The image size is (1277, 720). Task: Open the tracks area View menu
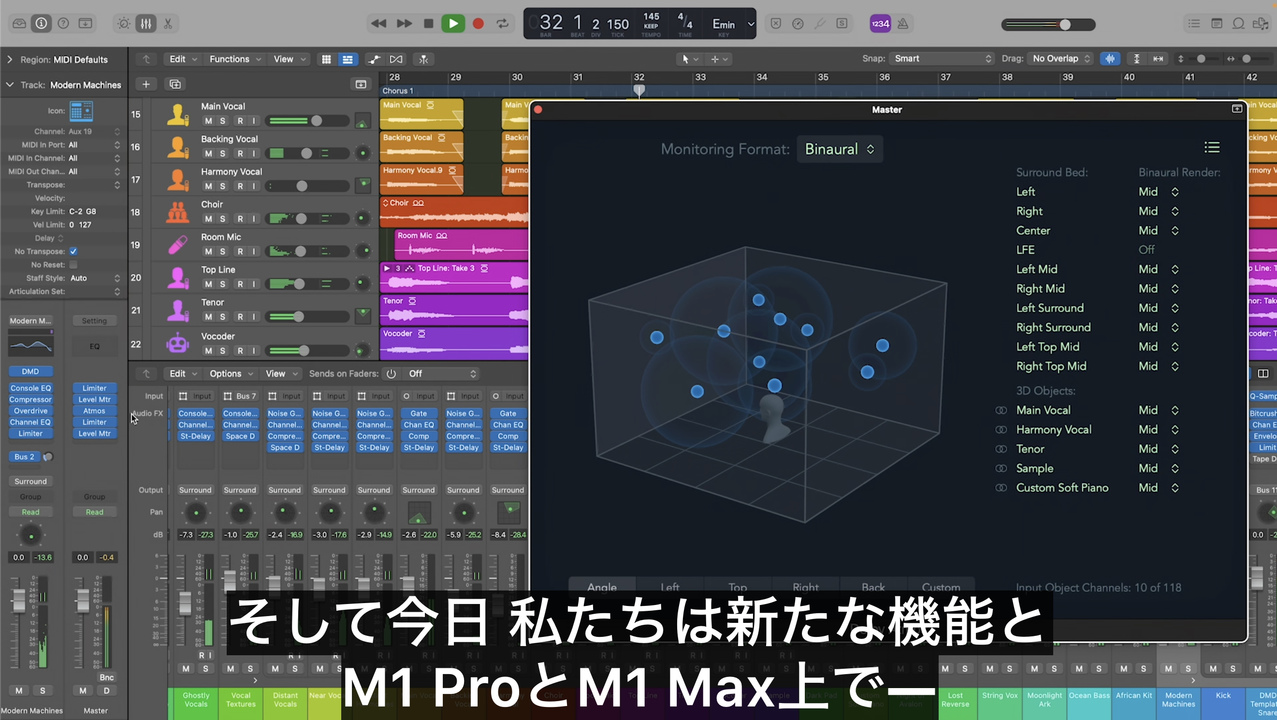(289, 59)
